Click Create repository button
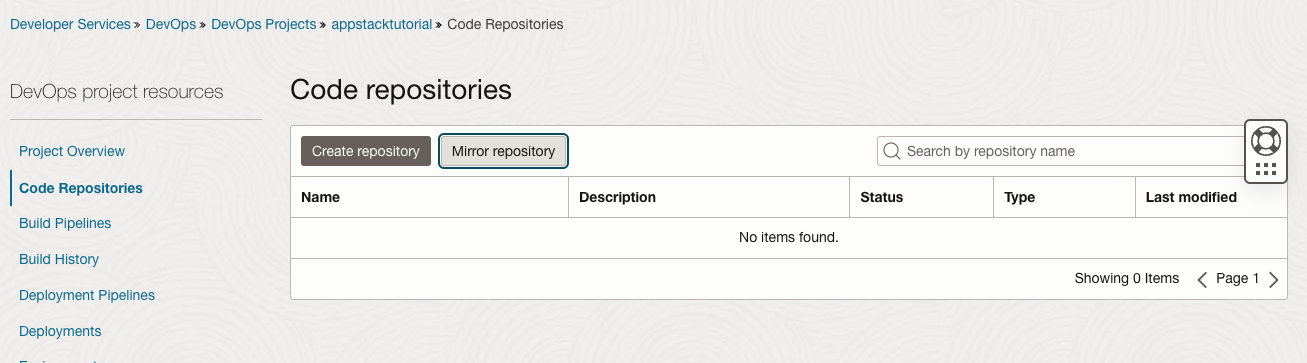 [366, 151]
